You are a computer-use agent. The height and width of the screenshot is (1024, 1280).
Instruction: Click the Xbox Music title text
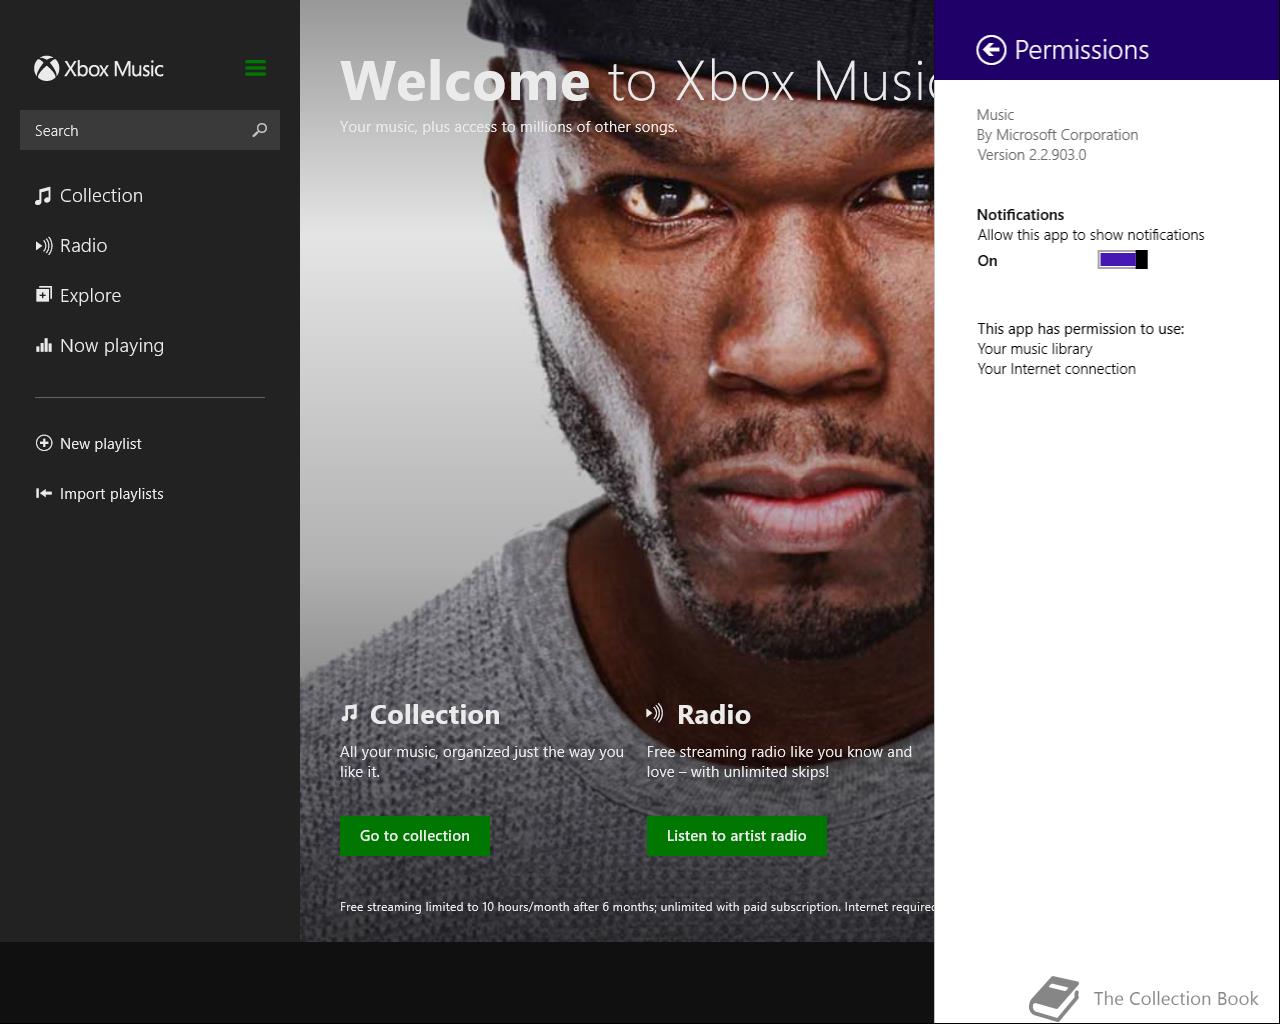tap(113, 69)
